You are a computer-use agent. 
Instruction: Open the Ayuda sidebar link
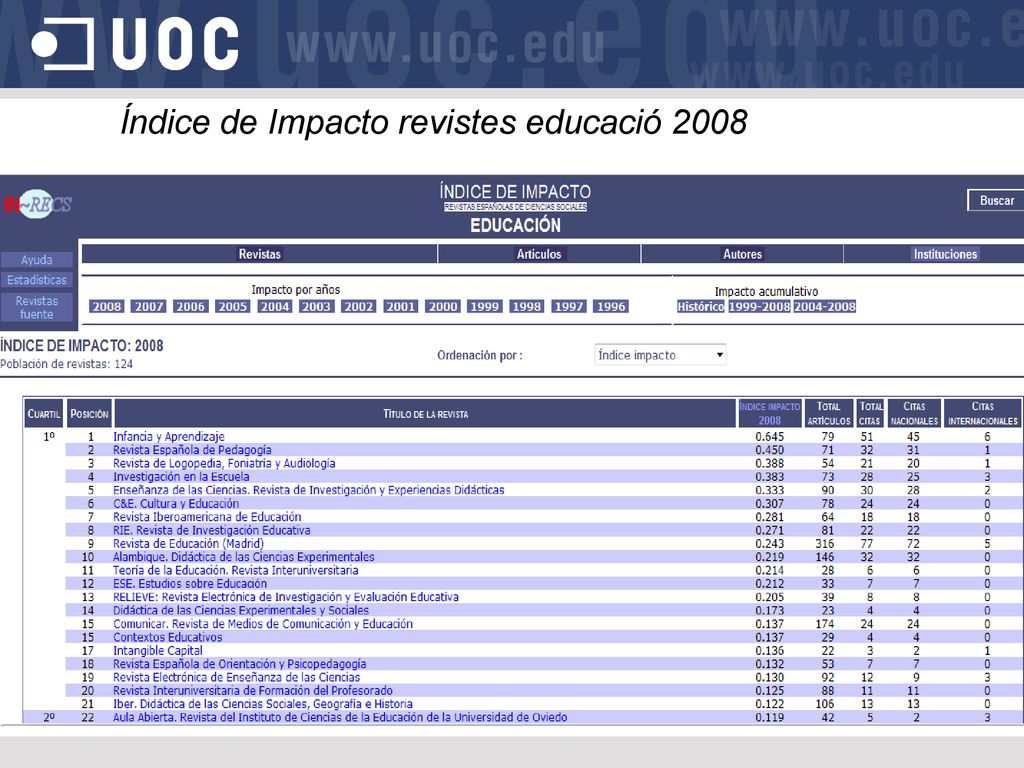[x=37, y=260]
